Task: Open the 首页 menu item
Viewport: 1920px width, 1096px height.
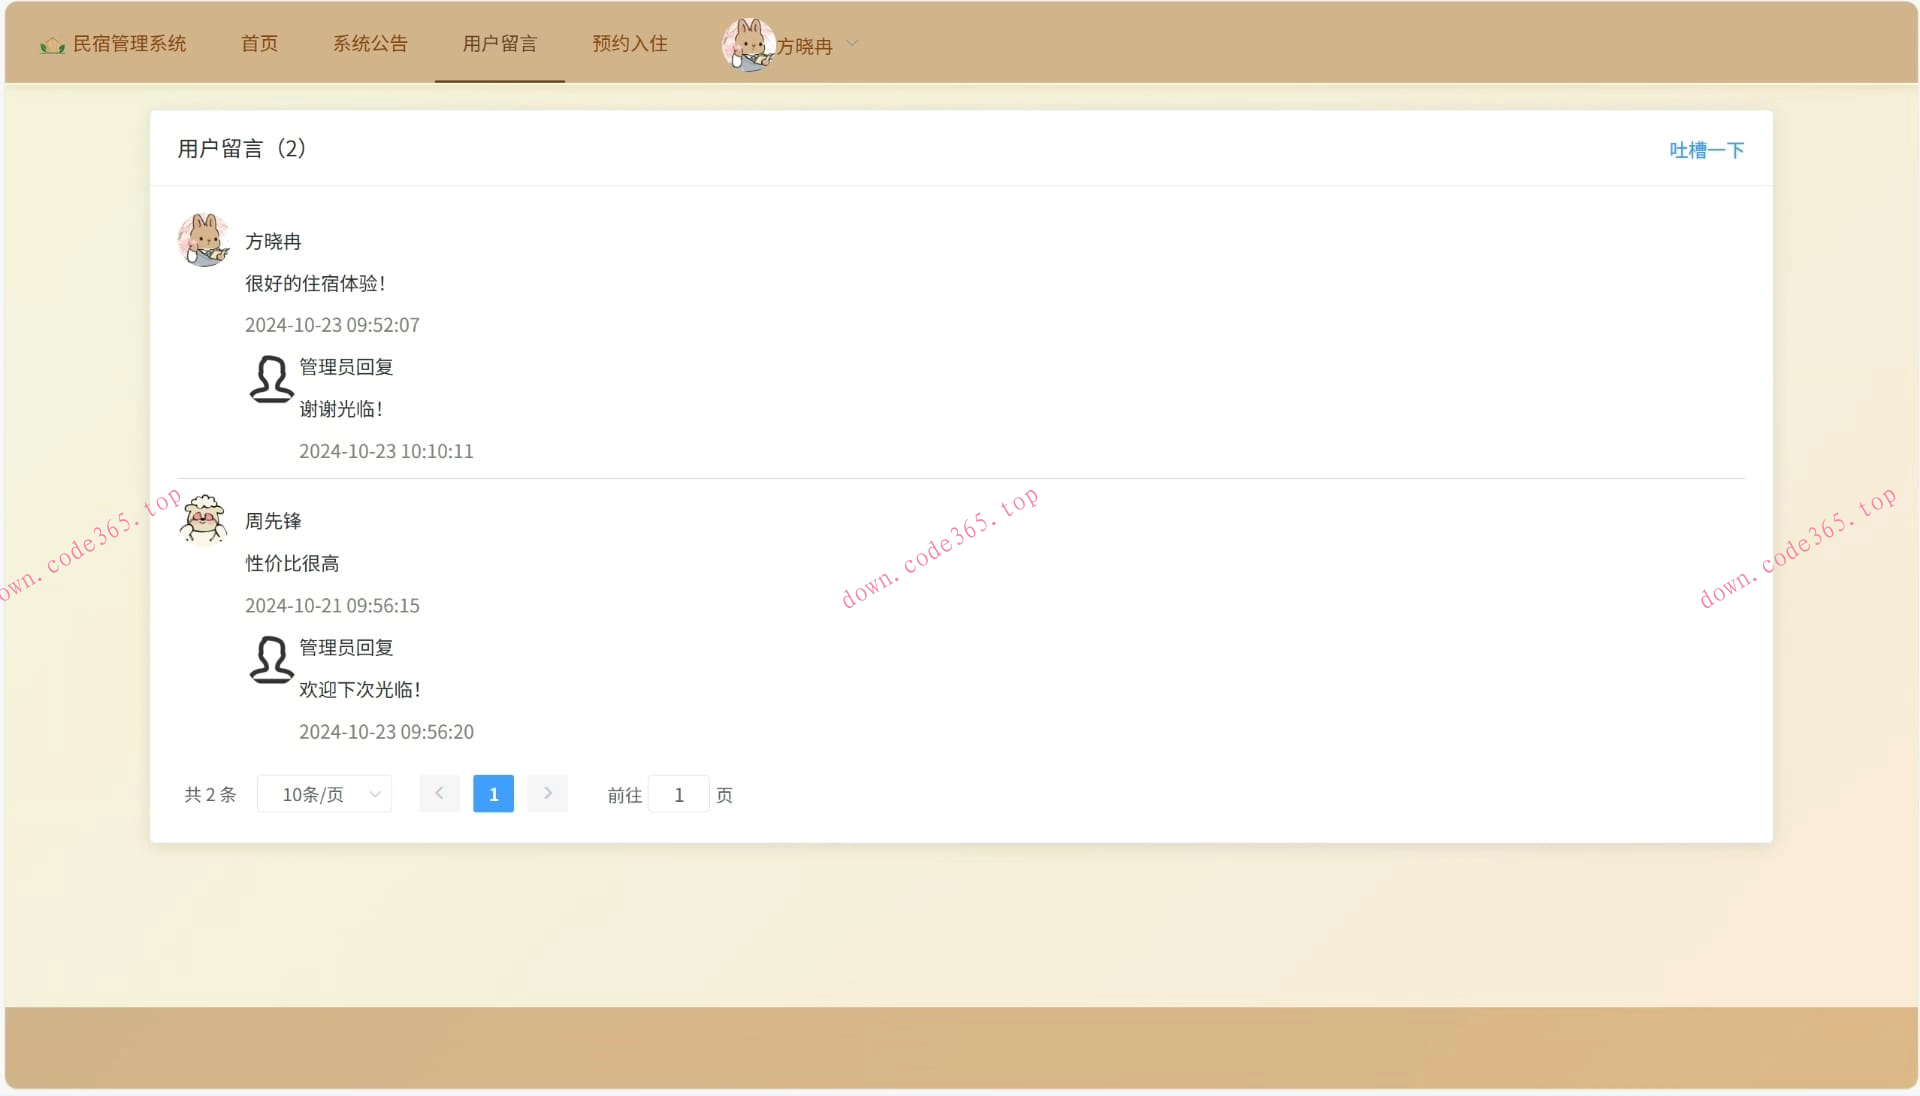Action: click(x=259, y=44)
